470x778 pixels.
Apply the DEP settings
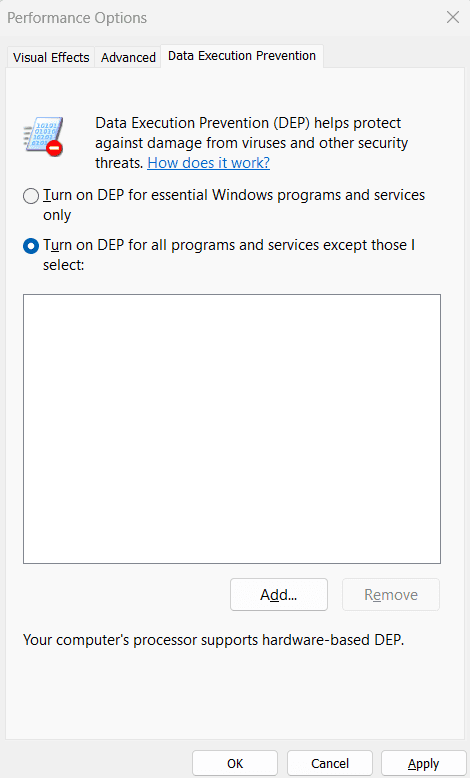tap(423, 763)
